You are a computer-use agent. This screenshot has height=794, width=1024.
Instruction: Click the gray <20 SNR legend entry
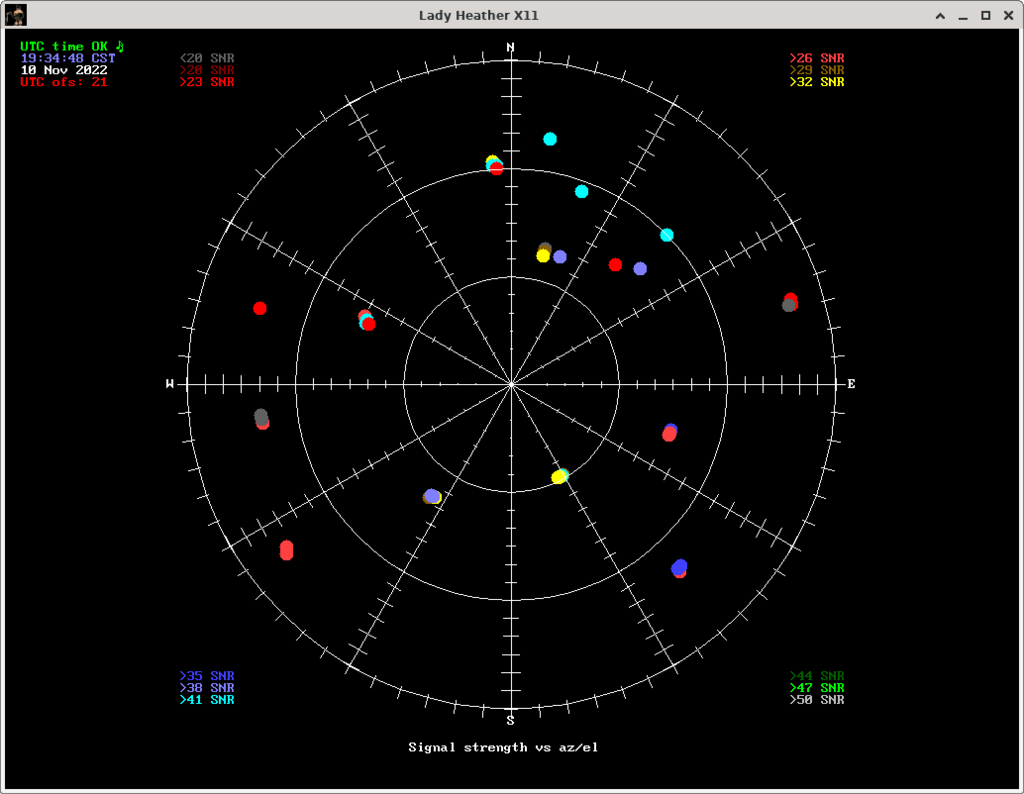[x=207, y=59]
